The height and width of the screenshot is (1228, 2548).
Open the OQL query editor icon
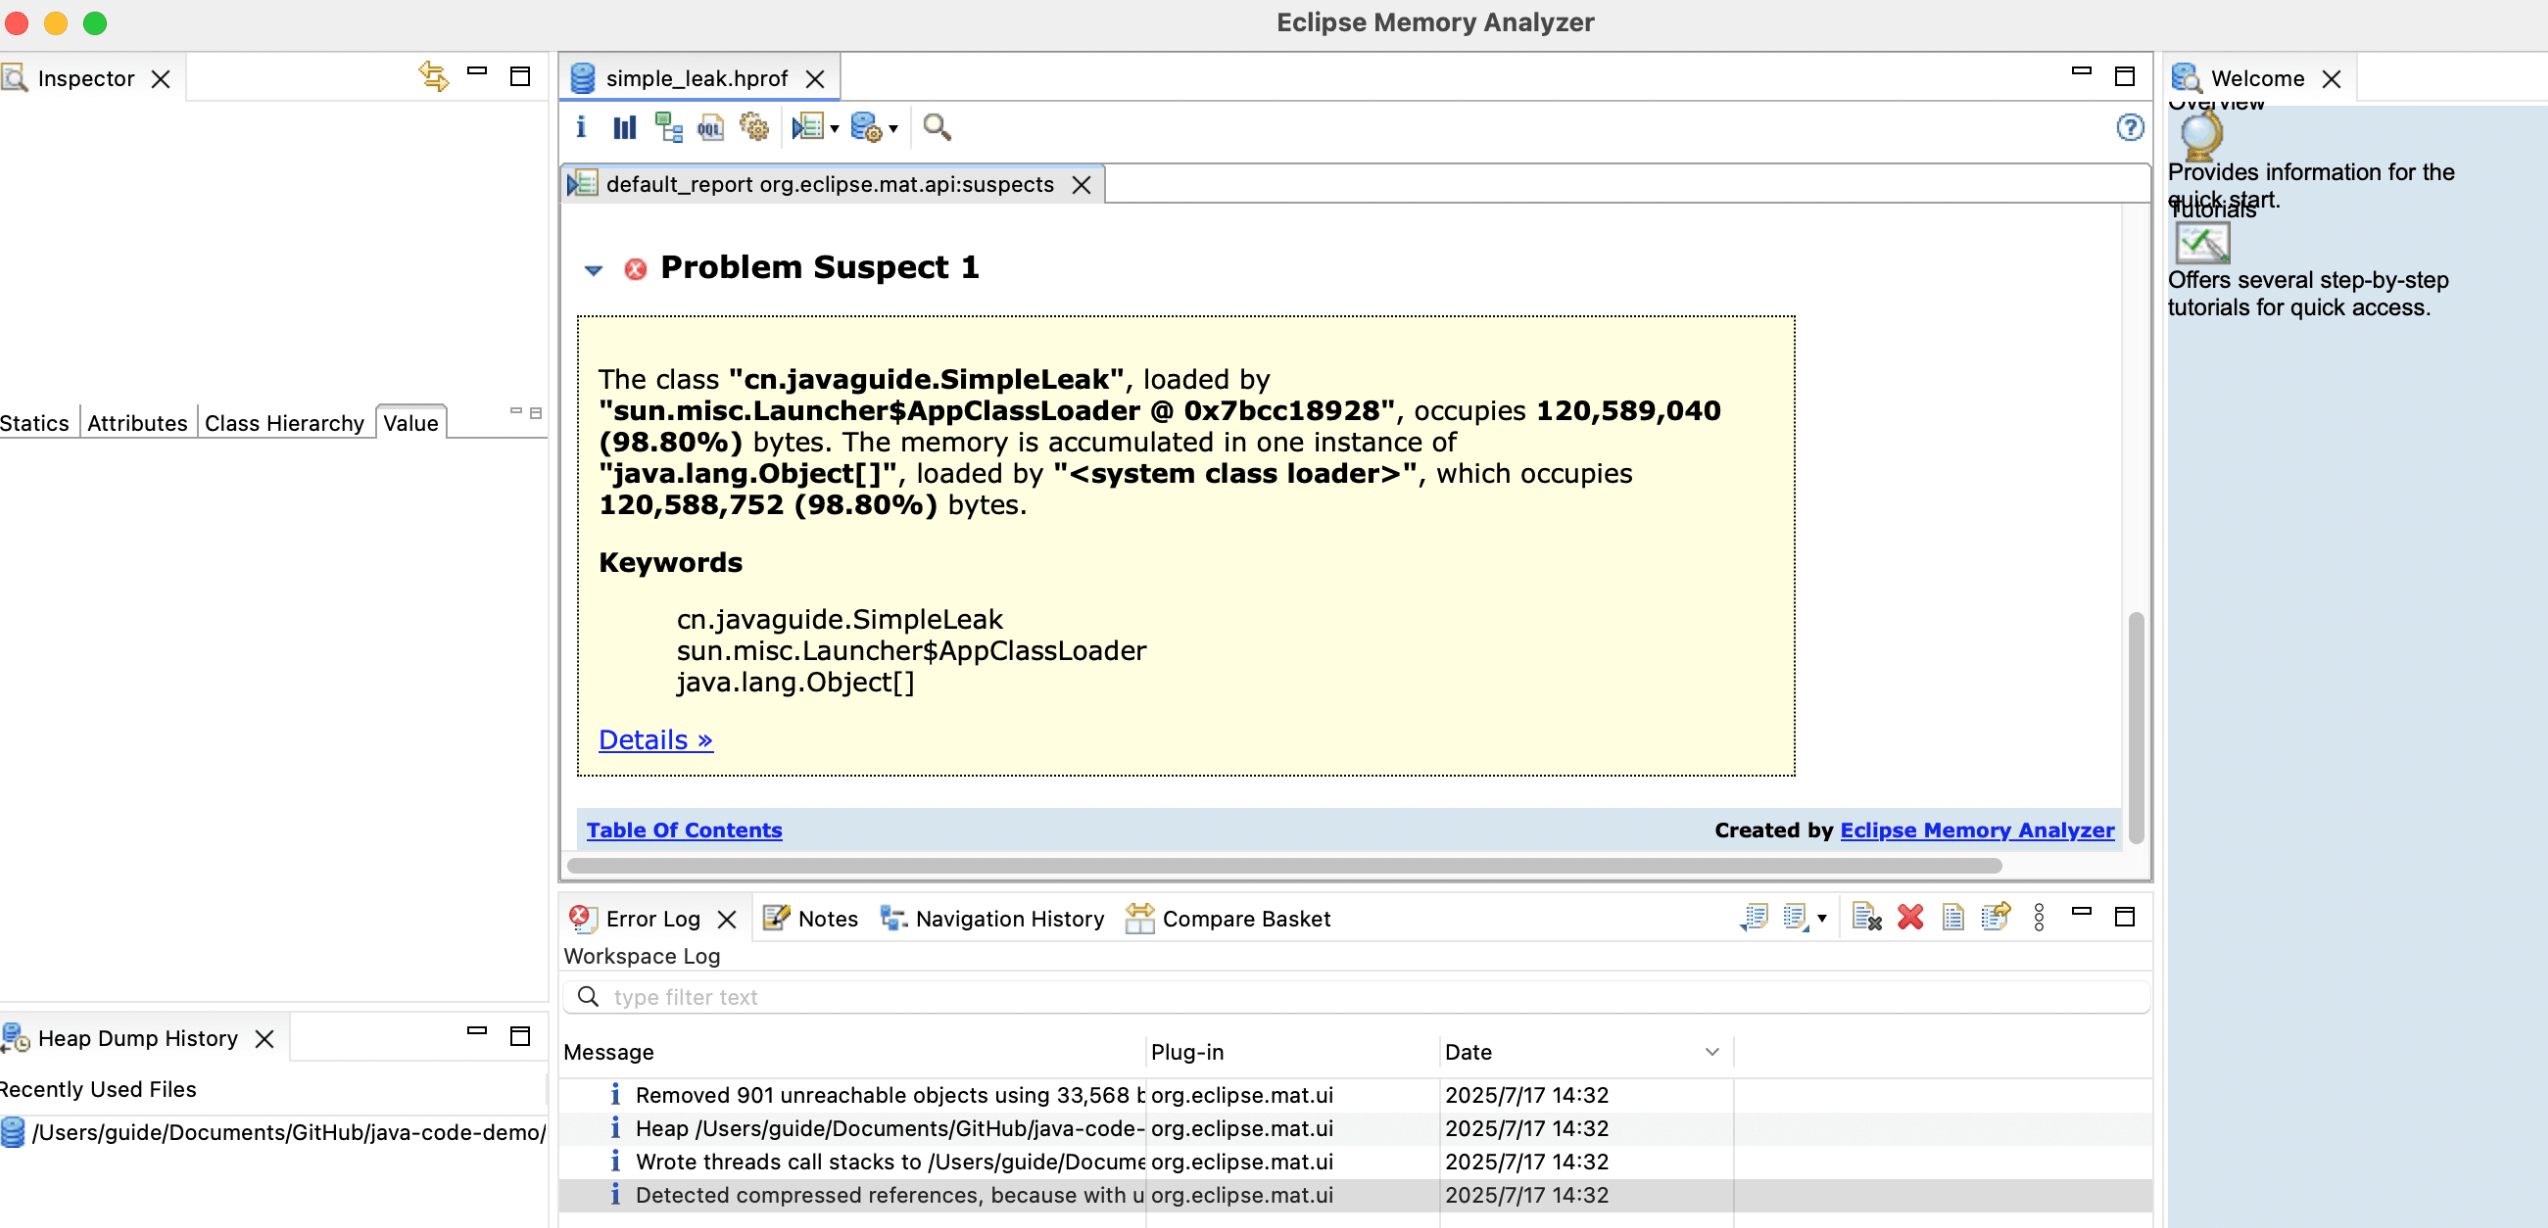coord(711,127)
